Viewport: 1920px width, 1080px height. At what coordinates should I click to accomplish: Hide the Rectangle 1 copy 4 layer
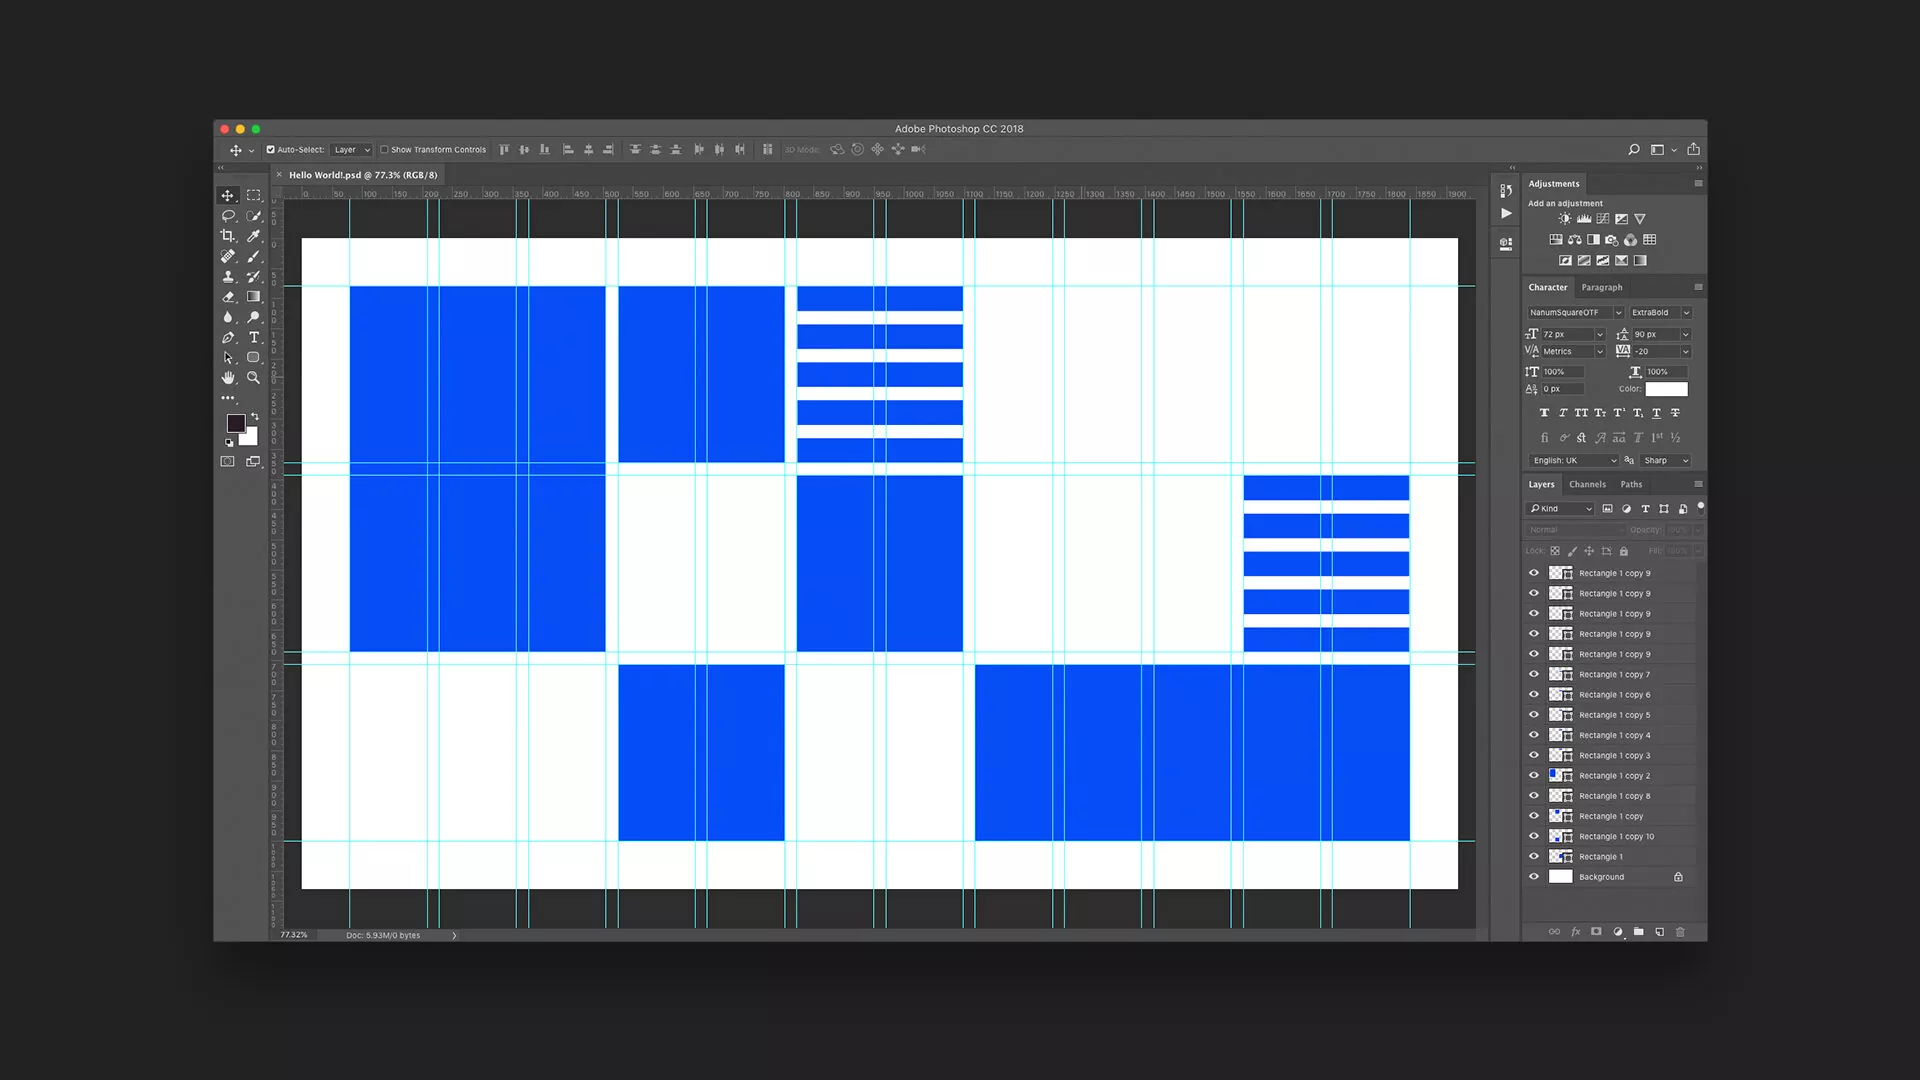pos(1534,735)
